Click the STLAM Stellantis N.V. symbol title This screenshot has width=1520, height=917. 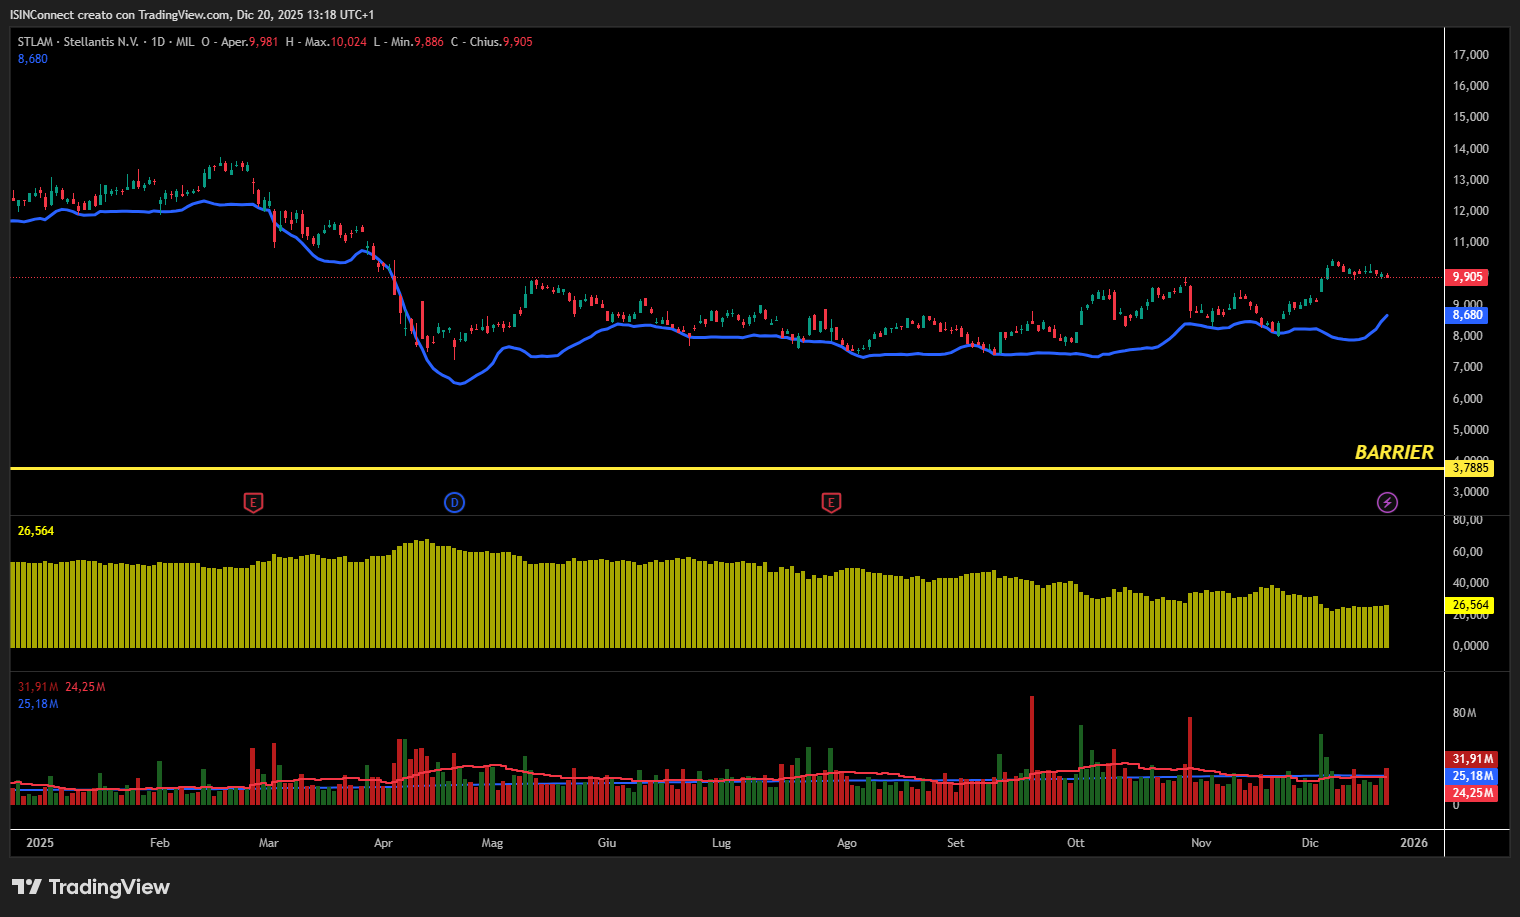[78, 42]
